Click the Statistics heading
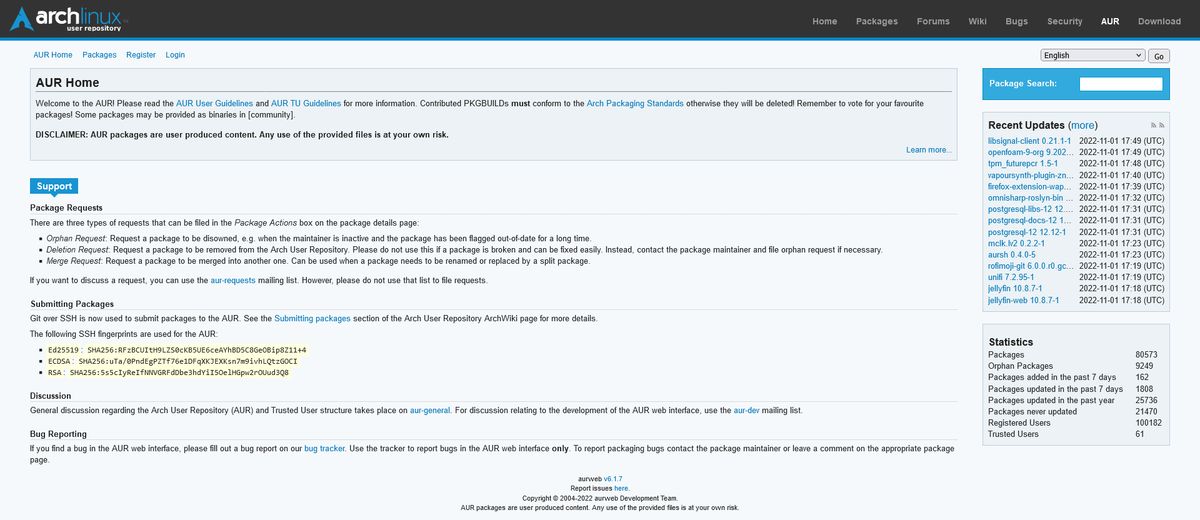 [x=1010, y=342]
